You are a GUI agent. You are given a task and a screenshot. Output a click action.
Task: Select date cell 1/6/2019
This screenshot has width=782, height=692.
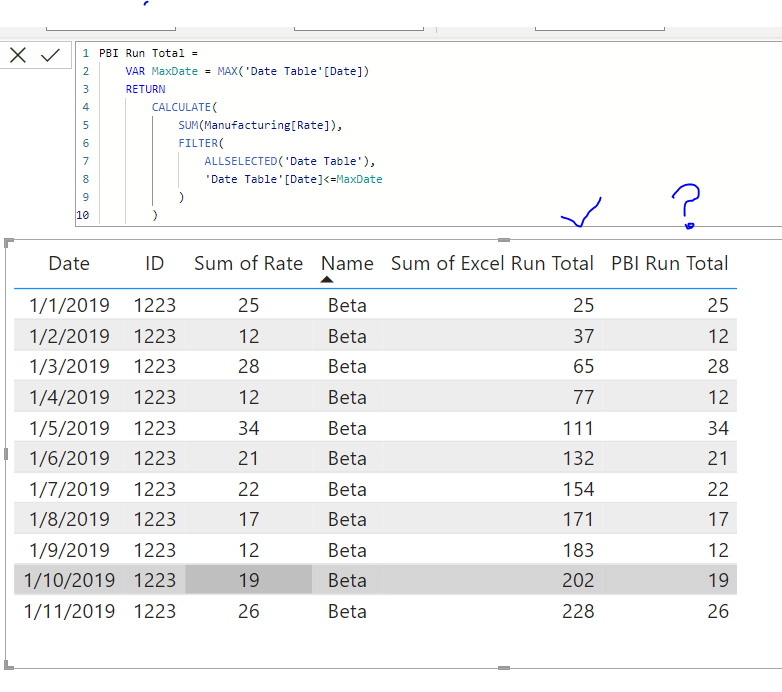69,458
